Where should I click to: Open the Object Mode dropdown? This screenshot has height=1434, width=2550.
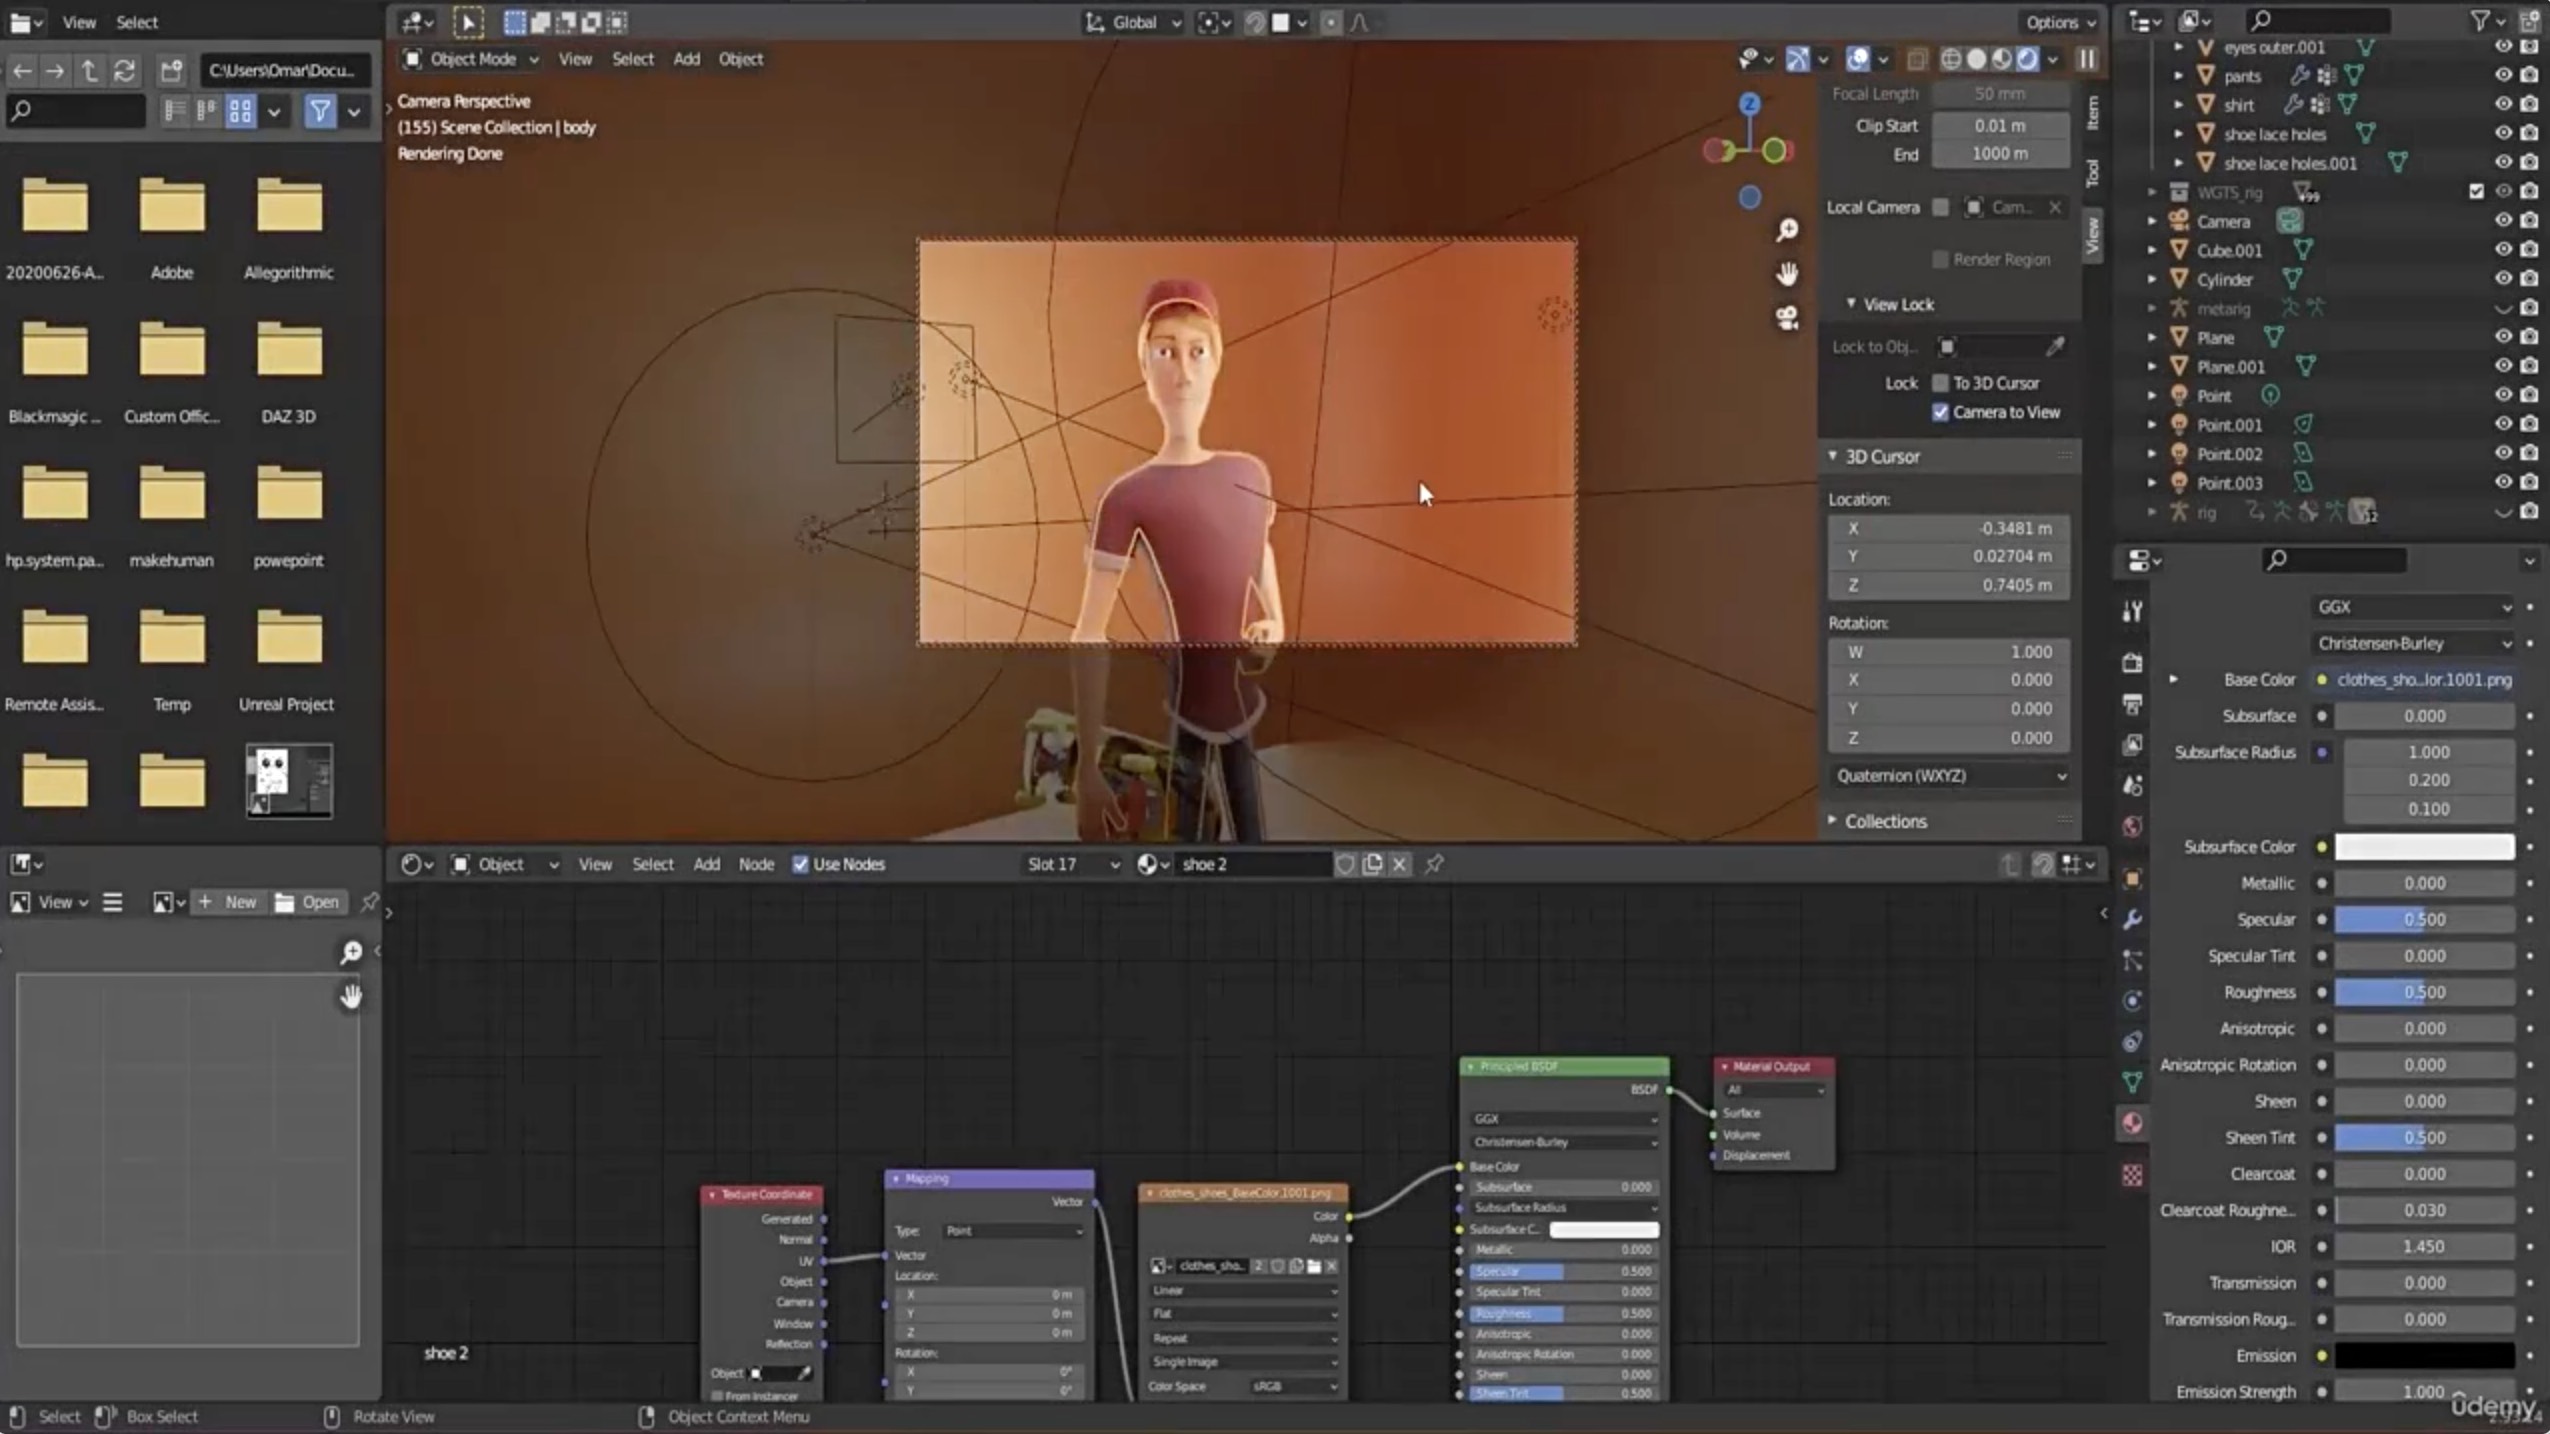coord(472,59)
